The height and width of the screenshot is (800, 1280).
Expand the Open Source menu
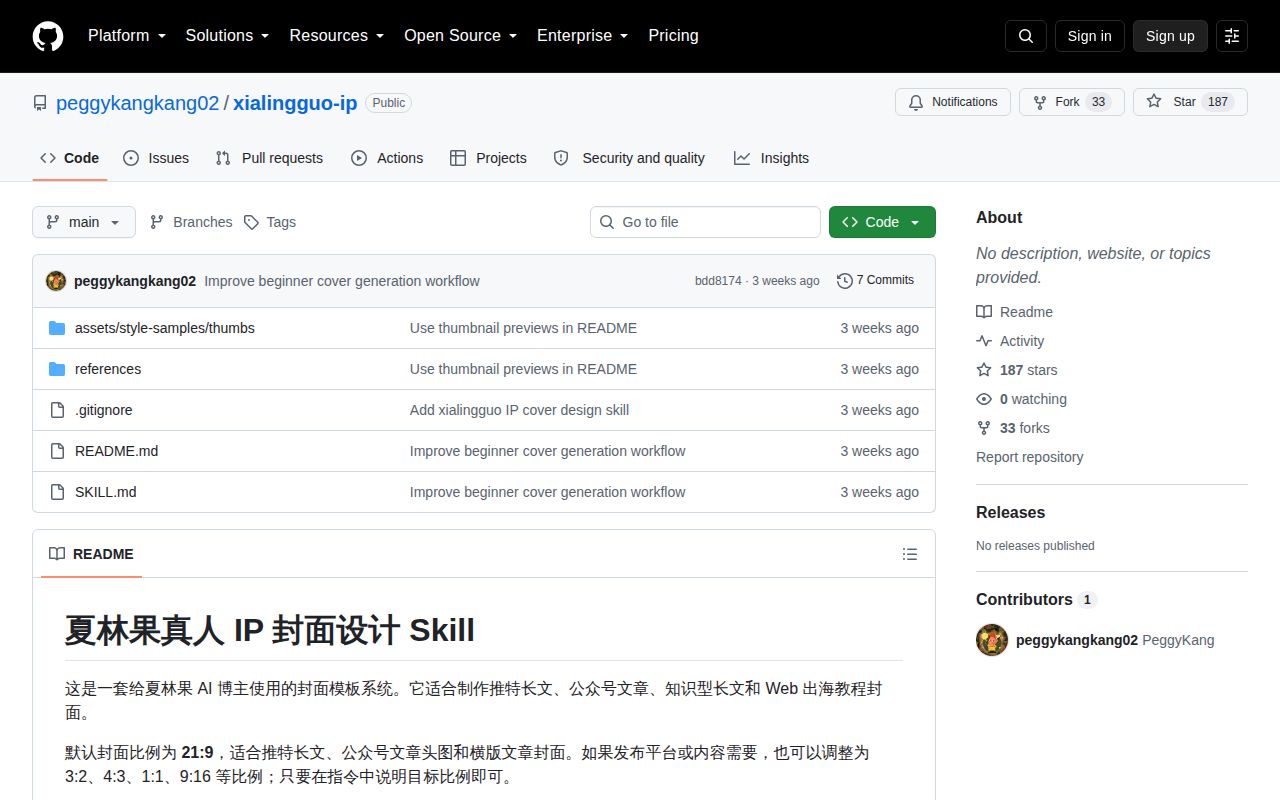(x=461, y=36)
